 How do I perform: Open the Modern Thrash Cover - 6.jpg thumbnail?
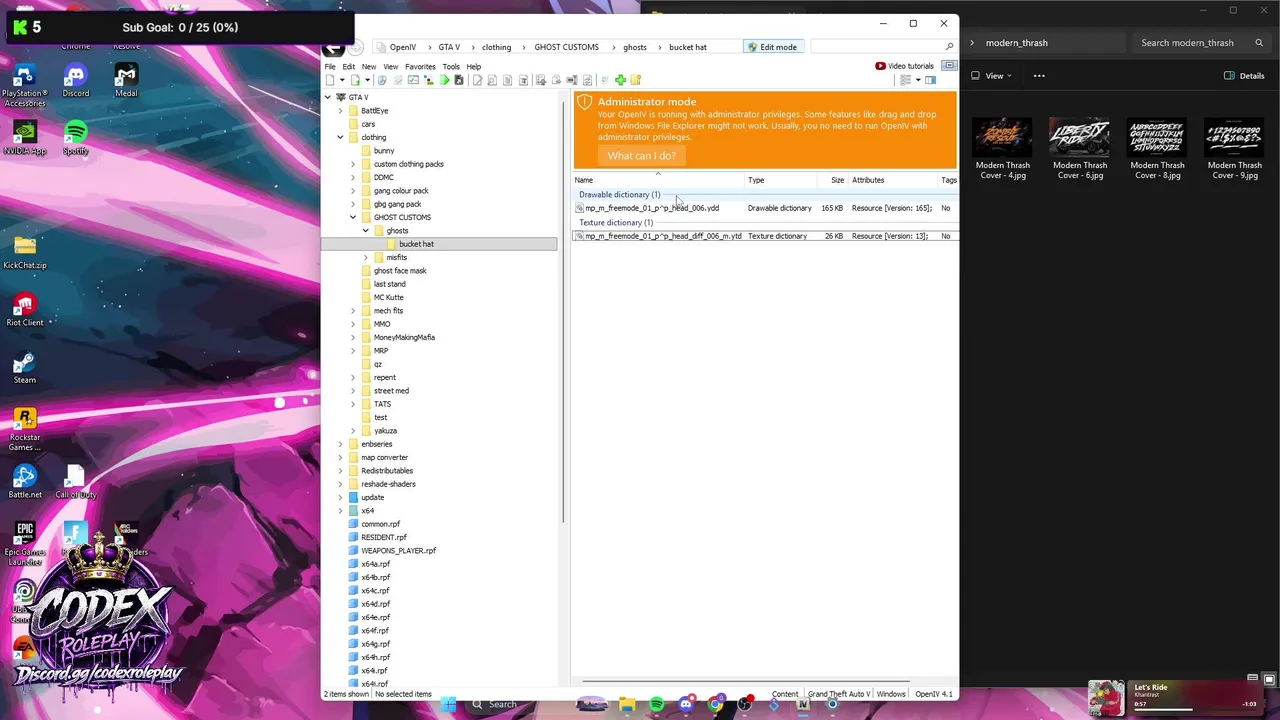pos(1080,149)
